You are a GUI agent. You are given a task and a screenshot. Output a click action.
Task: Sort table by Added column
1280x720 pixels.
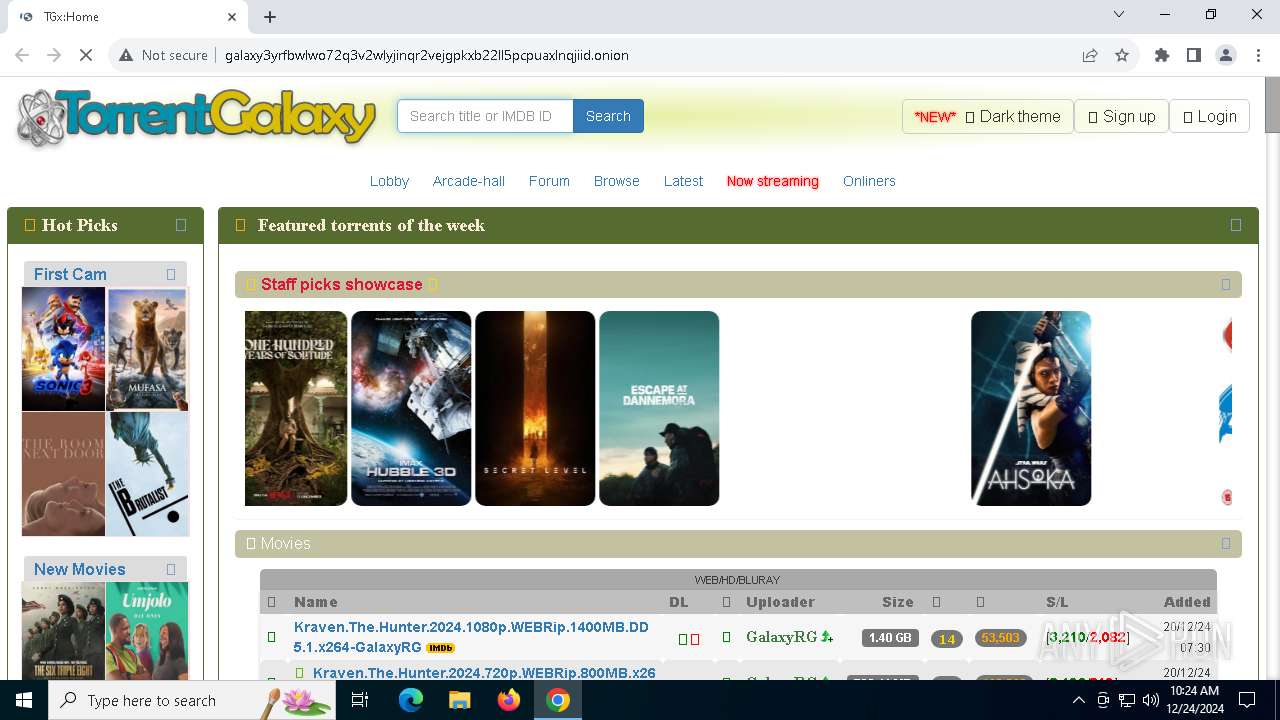click(x=1187, y=602)
